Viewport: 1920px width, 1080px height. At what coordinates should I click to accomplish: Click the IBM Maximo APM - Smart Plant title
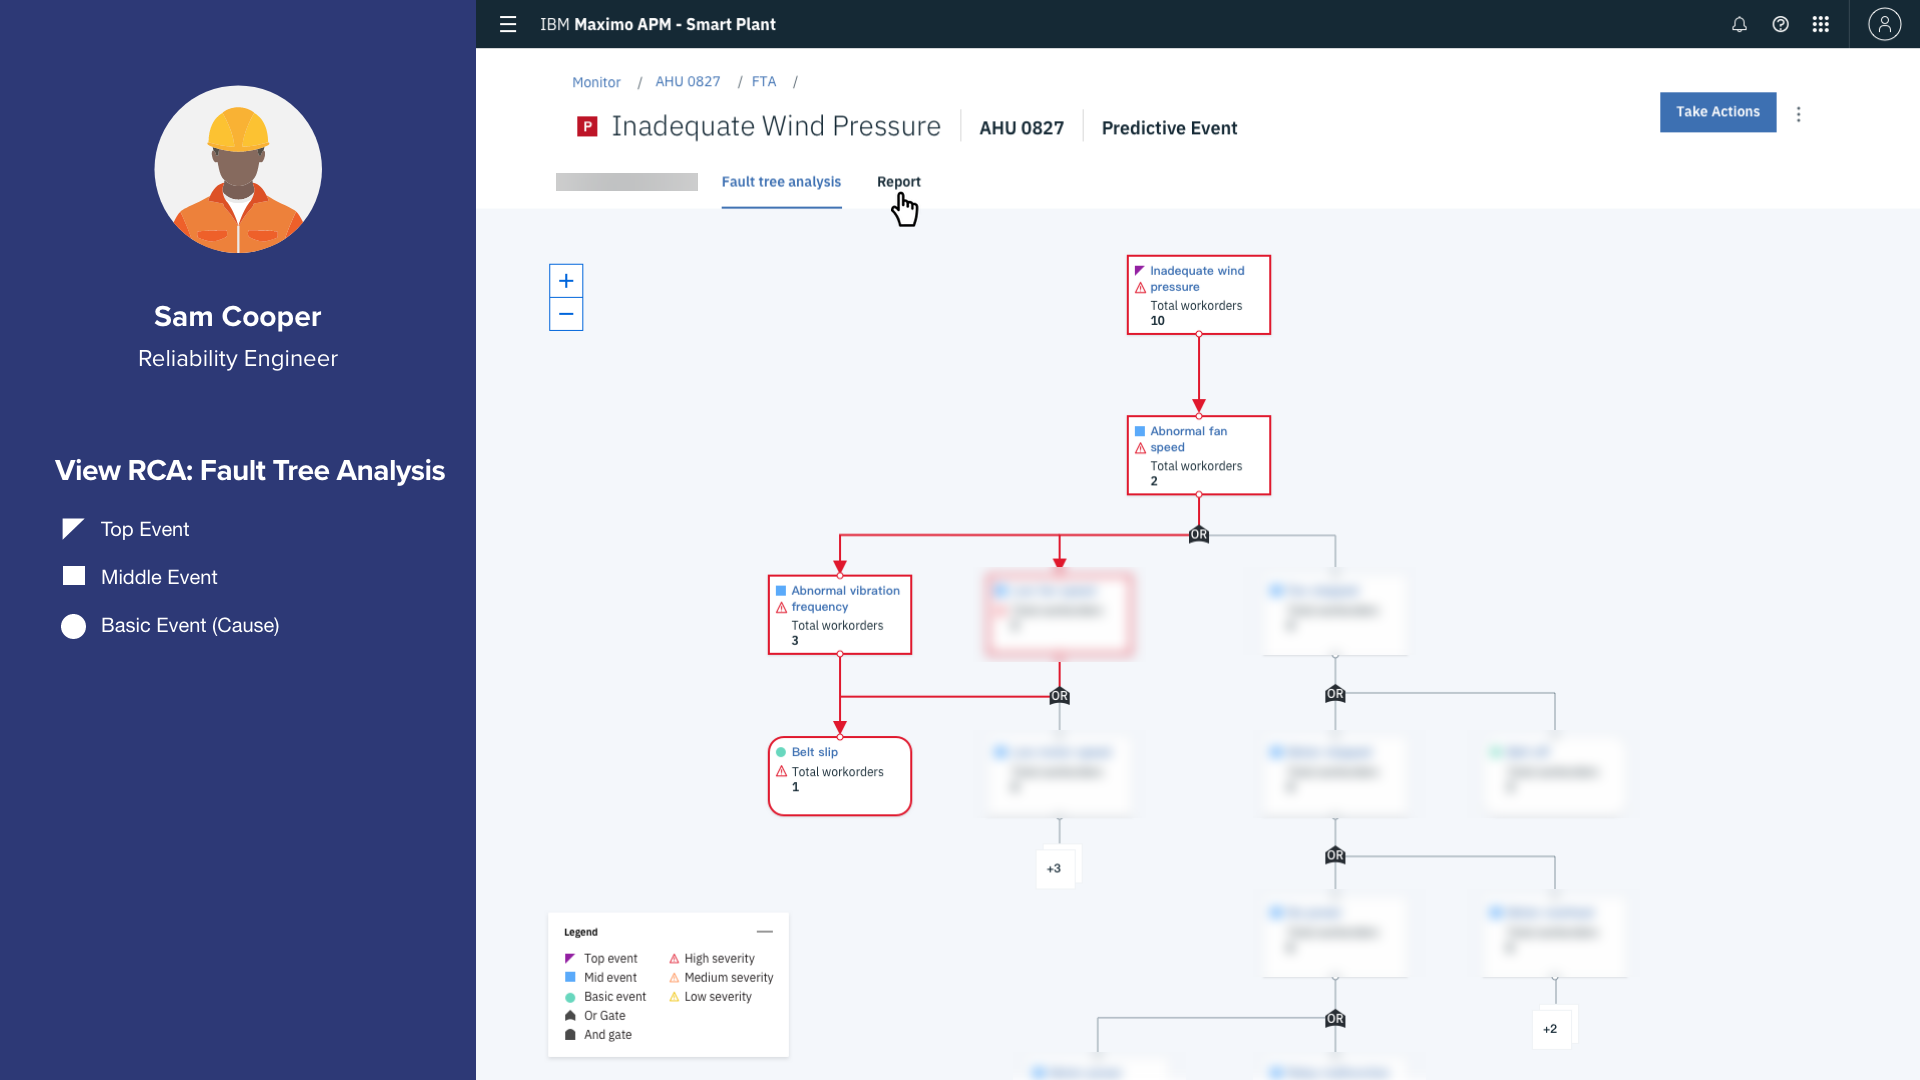click(658, 24)
